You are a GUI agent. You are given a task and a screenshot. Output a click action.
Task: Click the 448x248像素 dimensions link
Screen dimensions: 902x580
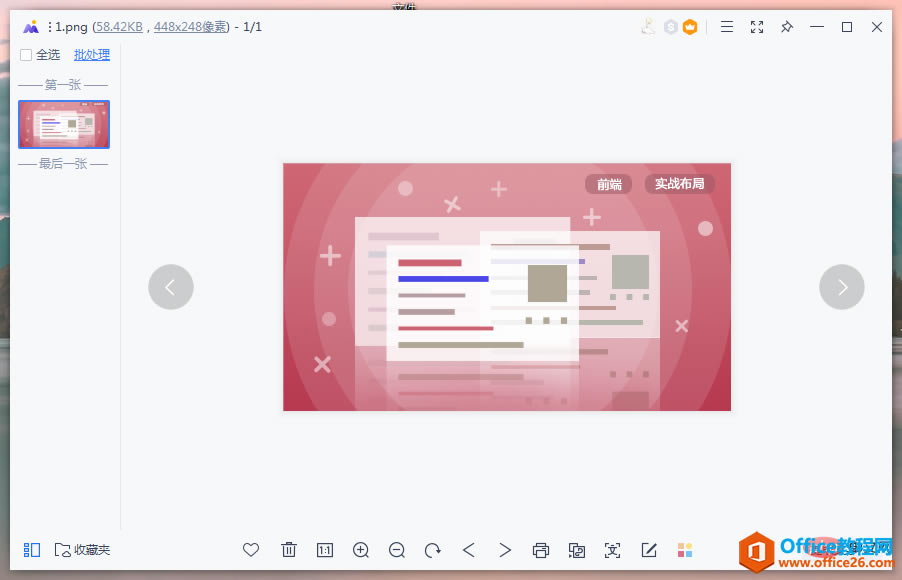[x=190, y=27]
